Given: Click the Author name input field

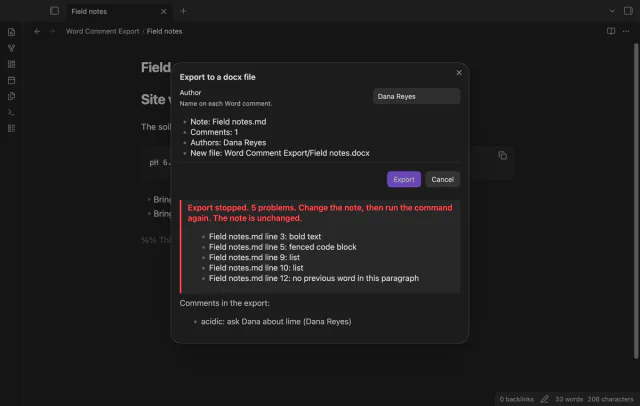Looking at the screenshot, I should [416, 96].
